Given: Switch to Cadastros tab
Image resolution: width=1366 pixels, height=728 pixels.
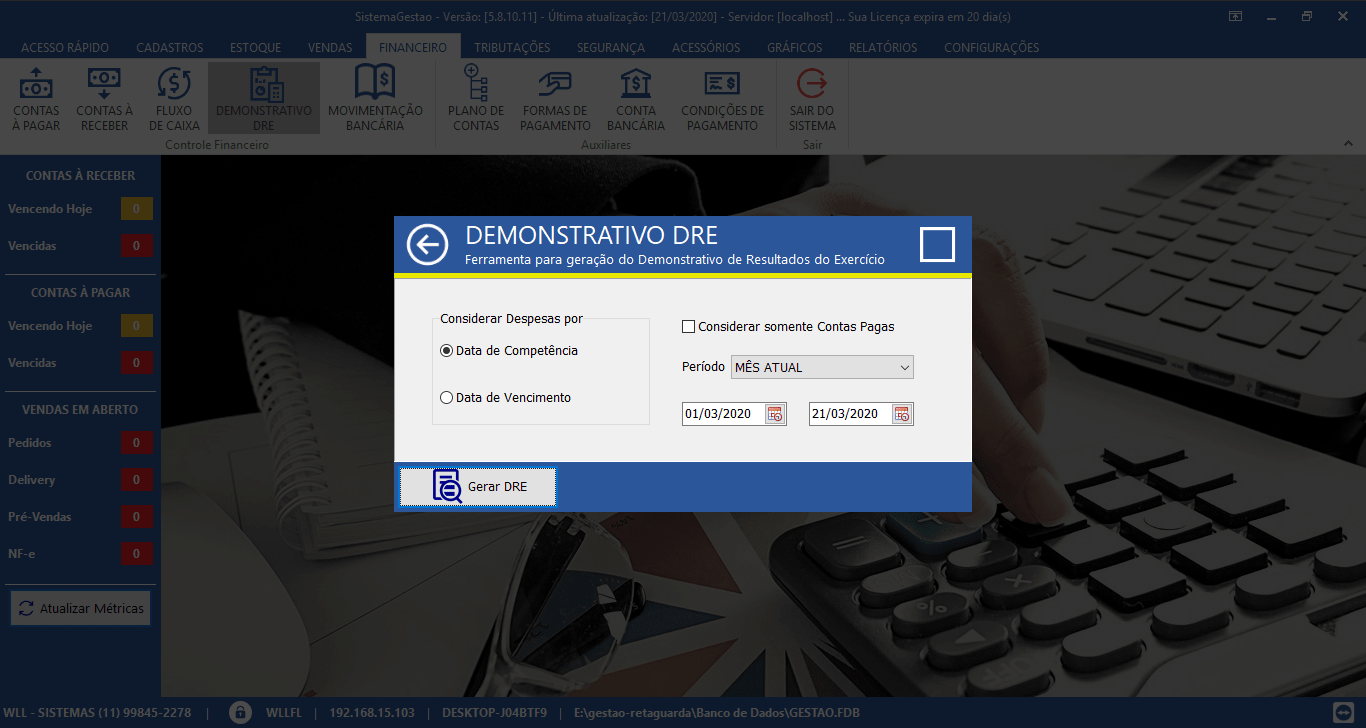Looking at the screenshot, I should (170, 47).
